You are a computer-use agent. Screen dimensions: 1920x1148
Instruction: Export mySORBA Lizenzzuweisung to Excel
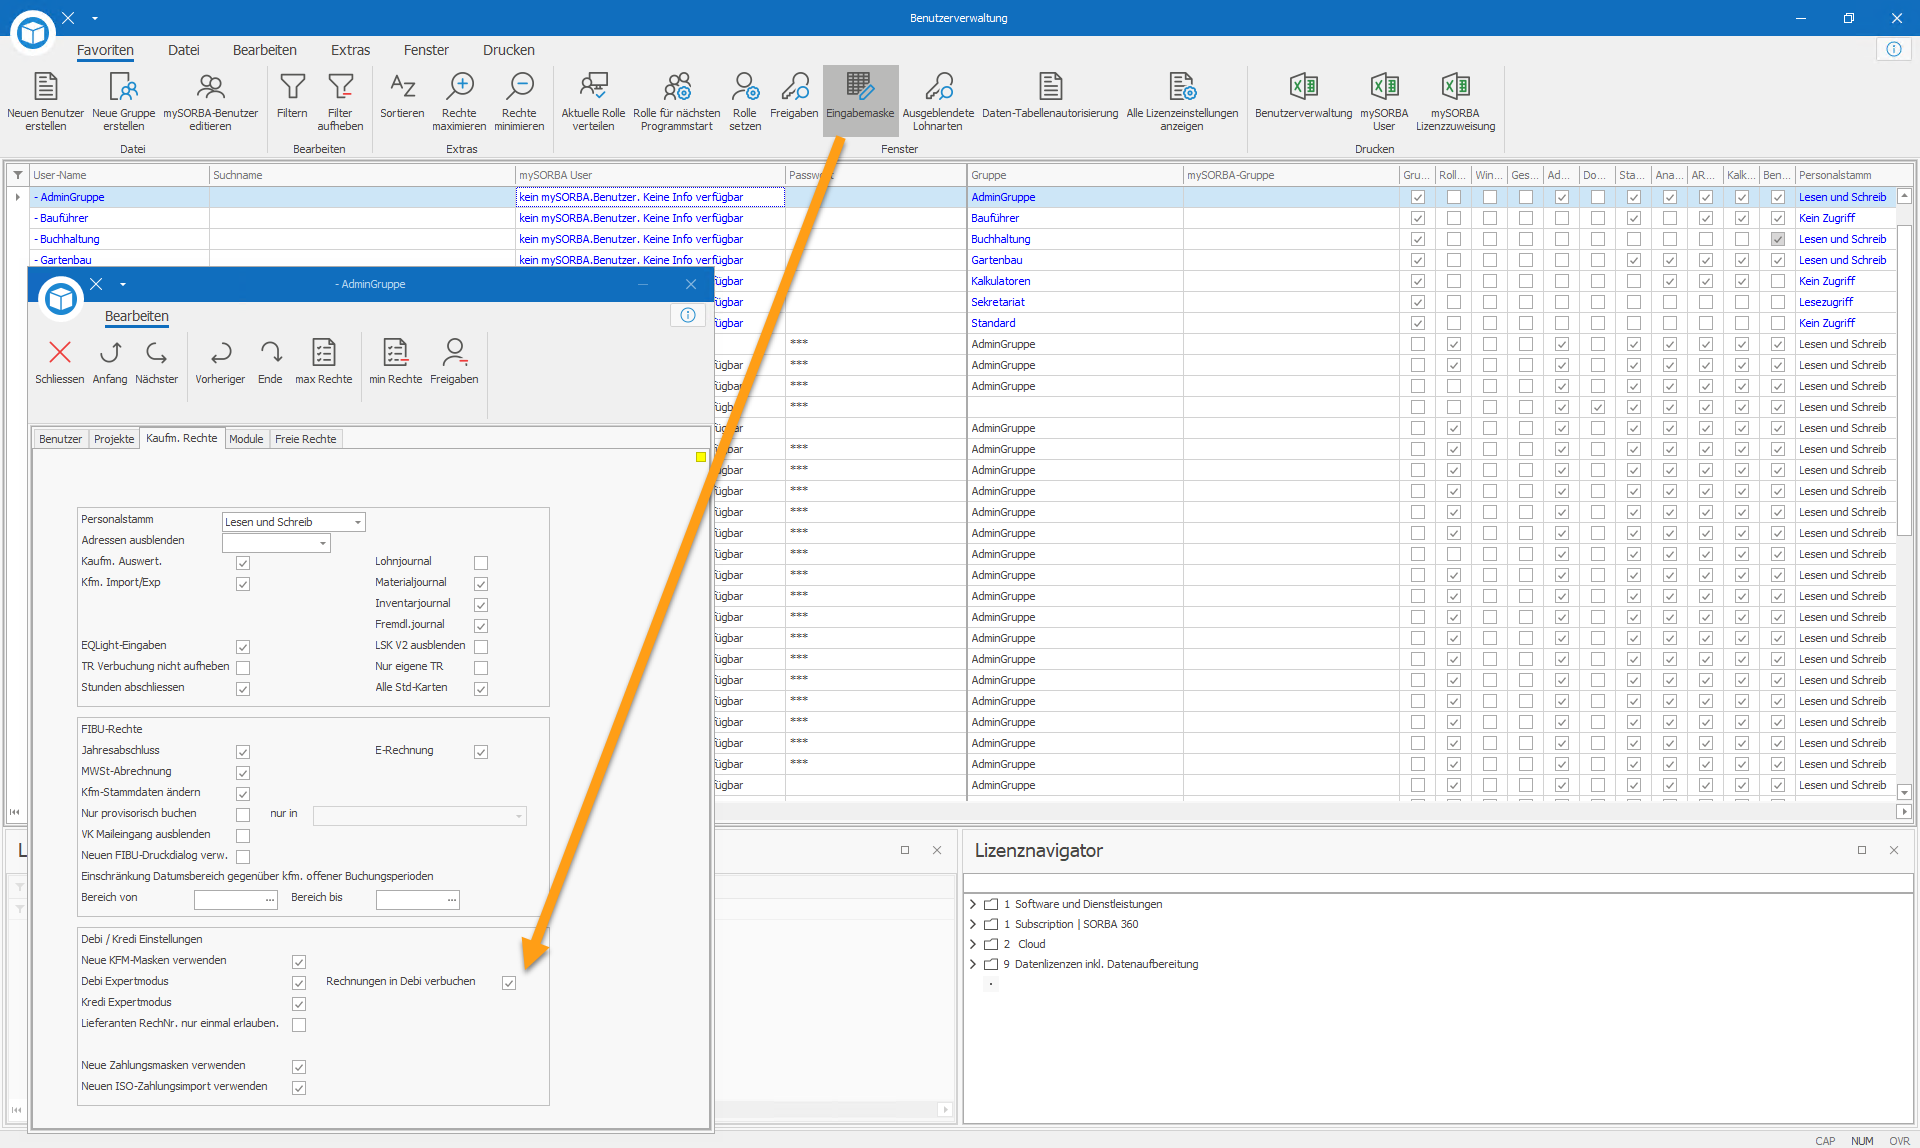click(1455, 101)
